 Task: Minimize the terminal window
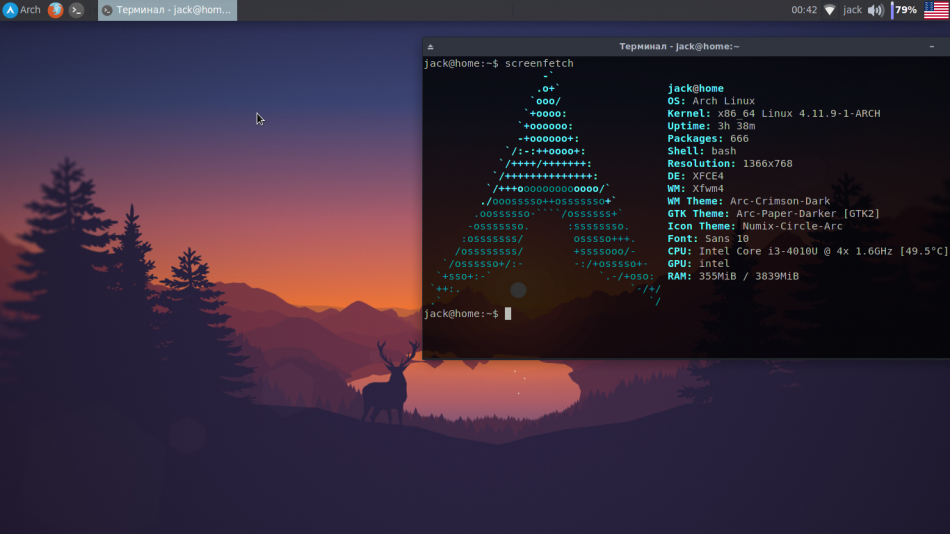pyautogui.click(x=932, y=47)
